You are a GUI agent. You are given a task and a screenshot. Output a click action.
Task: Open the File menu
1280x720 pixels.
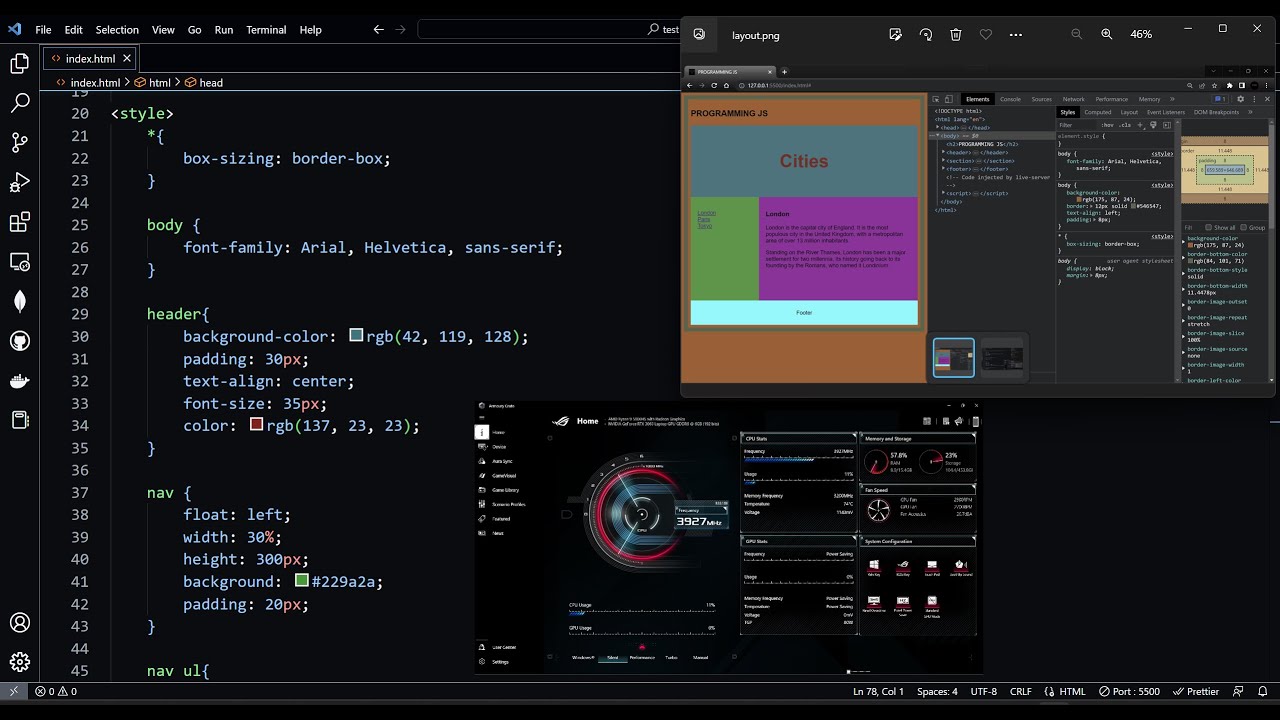[x=43, y=29]
